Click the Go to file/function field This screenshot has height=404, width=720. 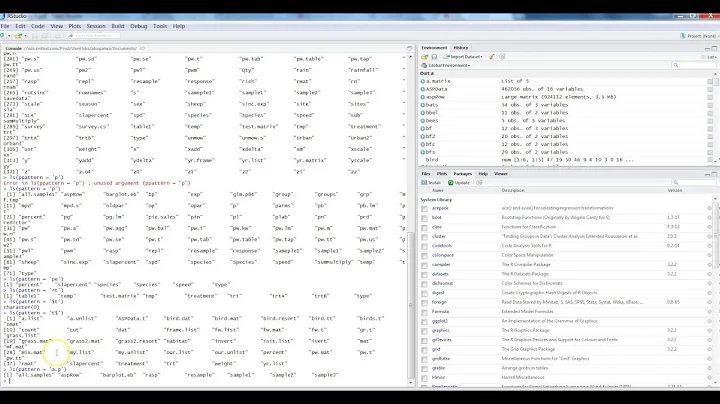click(93, 36)
